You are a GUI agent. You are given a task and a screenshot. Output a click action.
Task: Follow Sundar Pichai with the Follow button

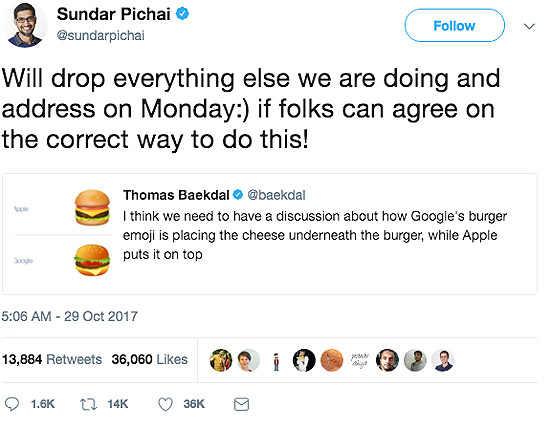click(455, 25)
